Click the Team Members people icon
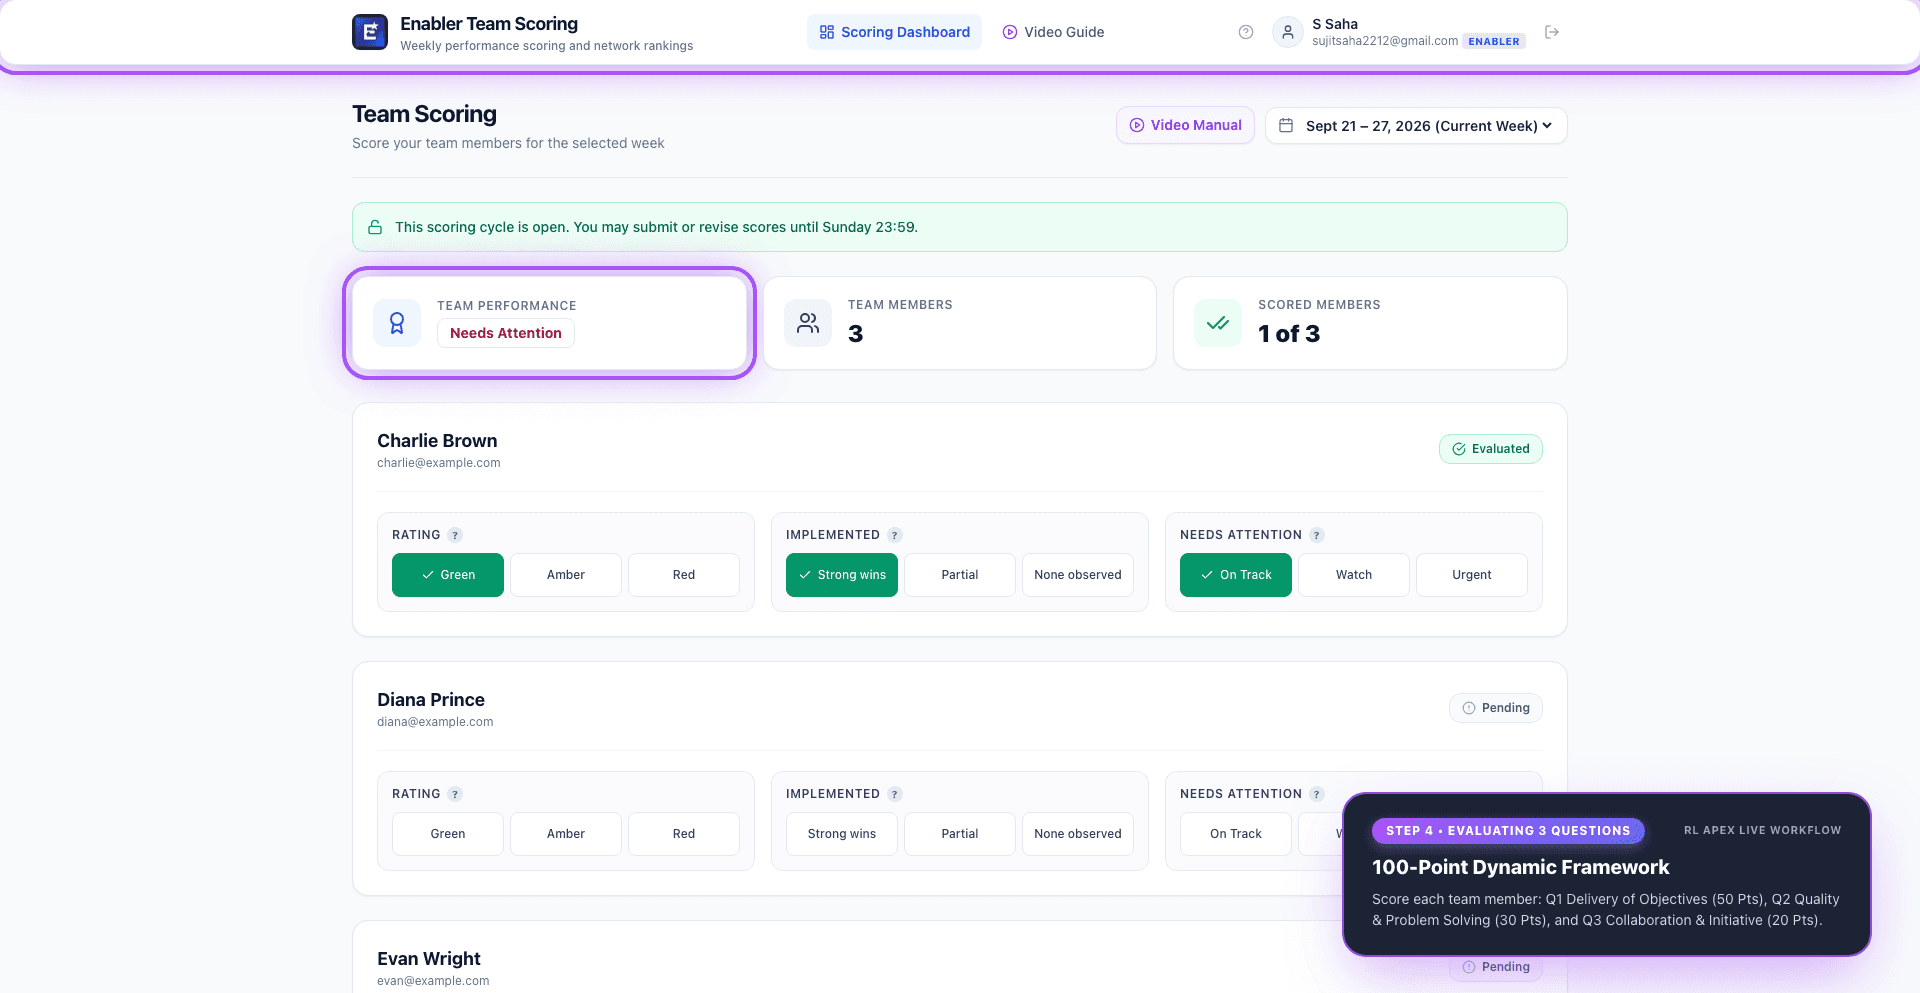1920x993 pixels. pos(808,323)
